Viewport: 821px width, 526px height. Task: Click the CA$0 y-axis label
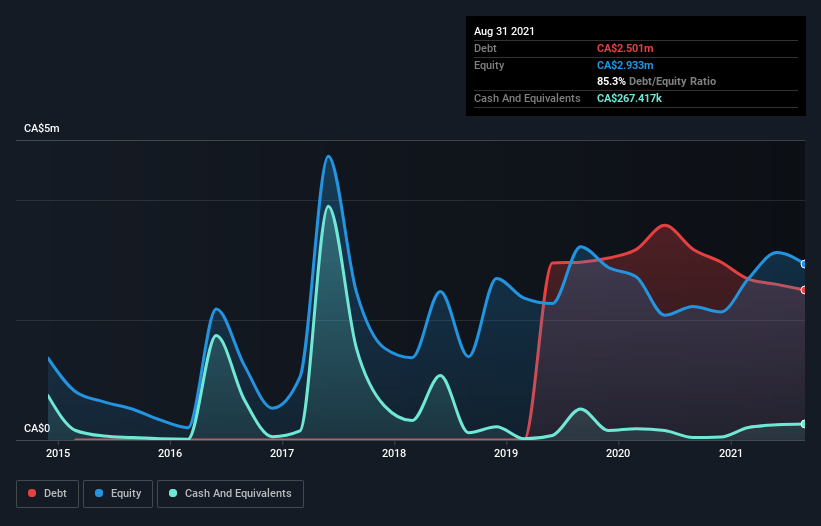(37, 428)
